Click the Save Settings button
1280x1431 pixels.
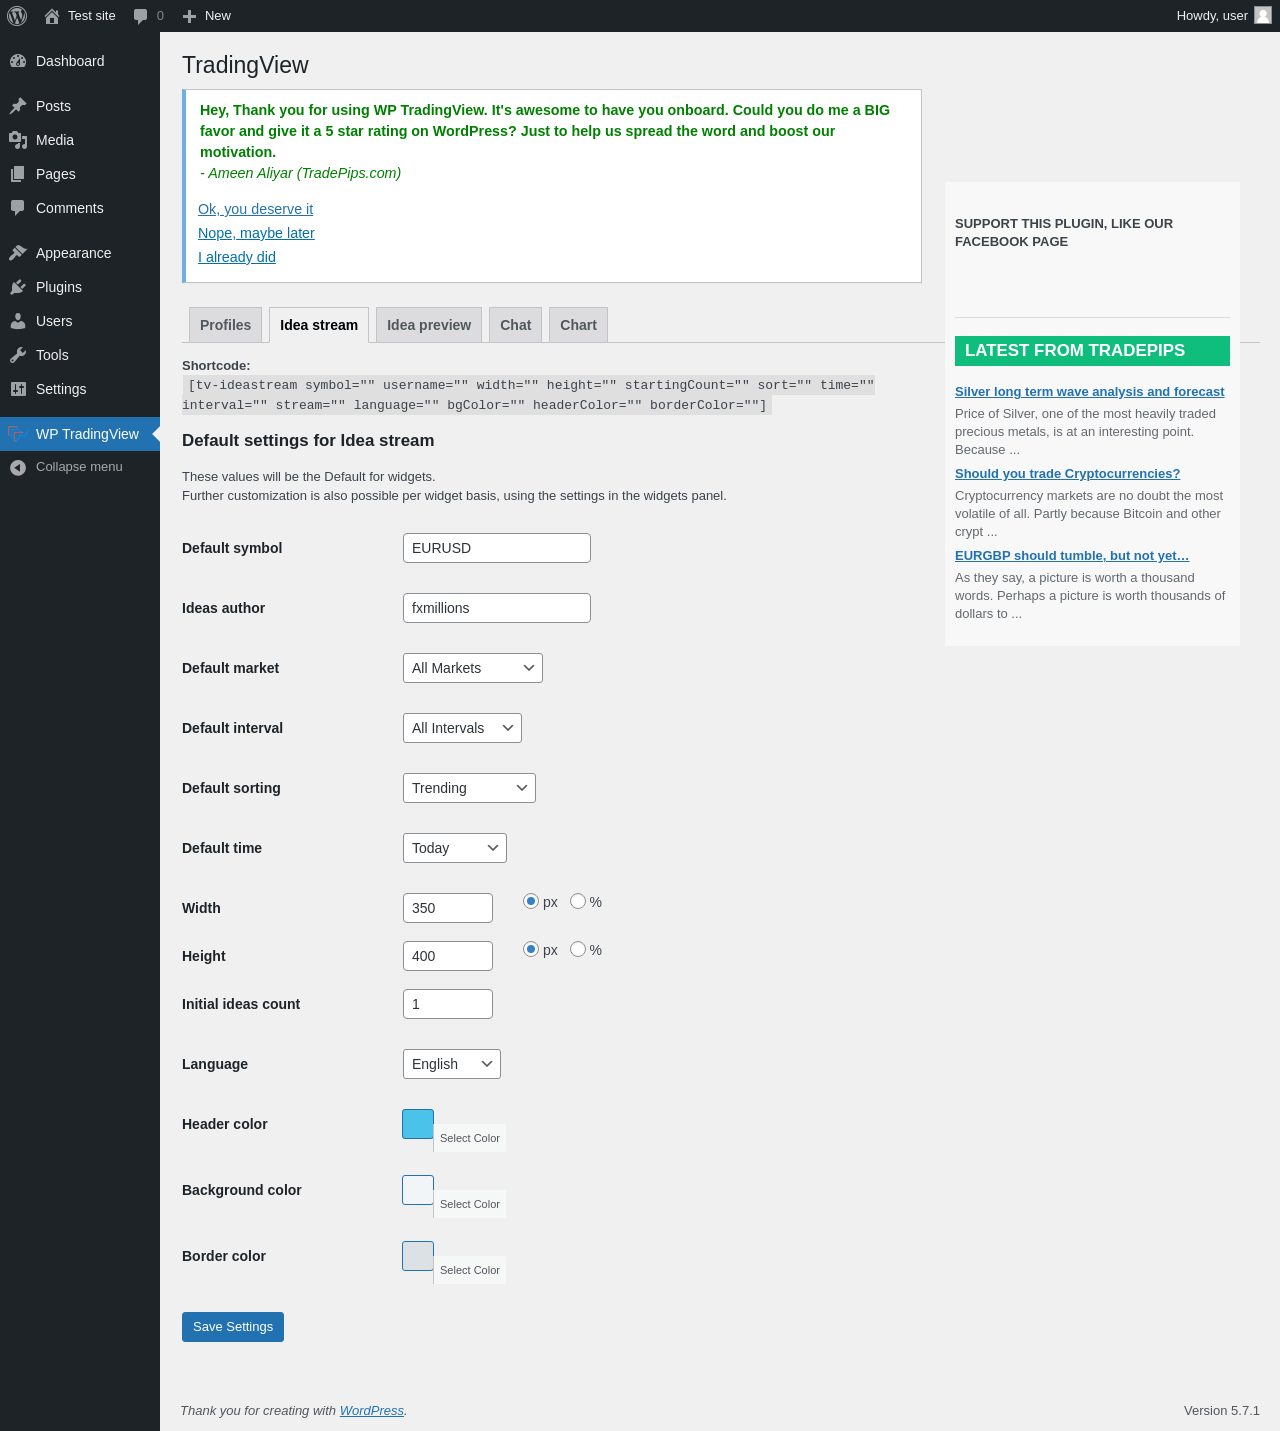tap(233, 1327)
